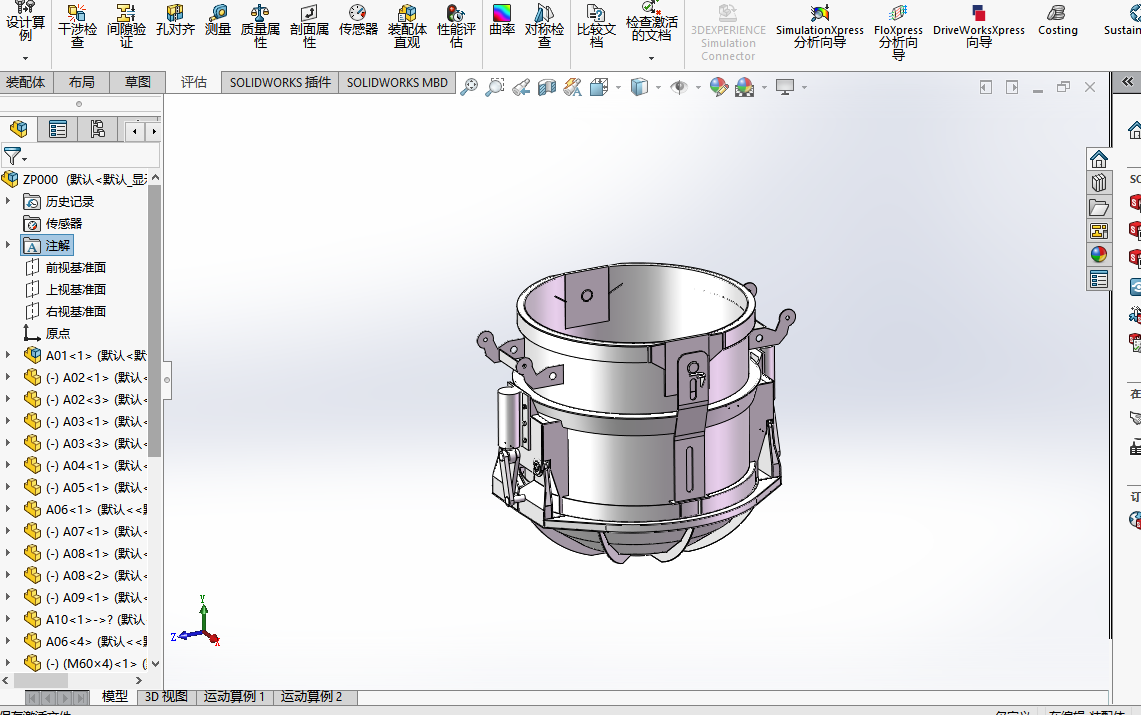
Task: Select the 原点 origin item
Action: pos(58,333)
